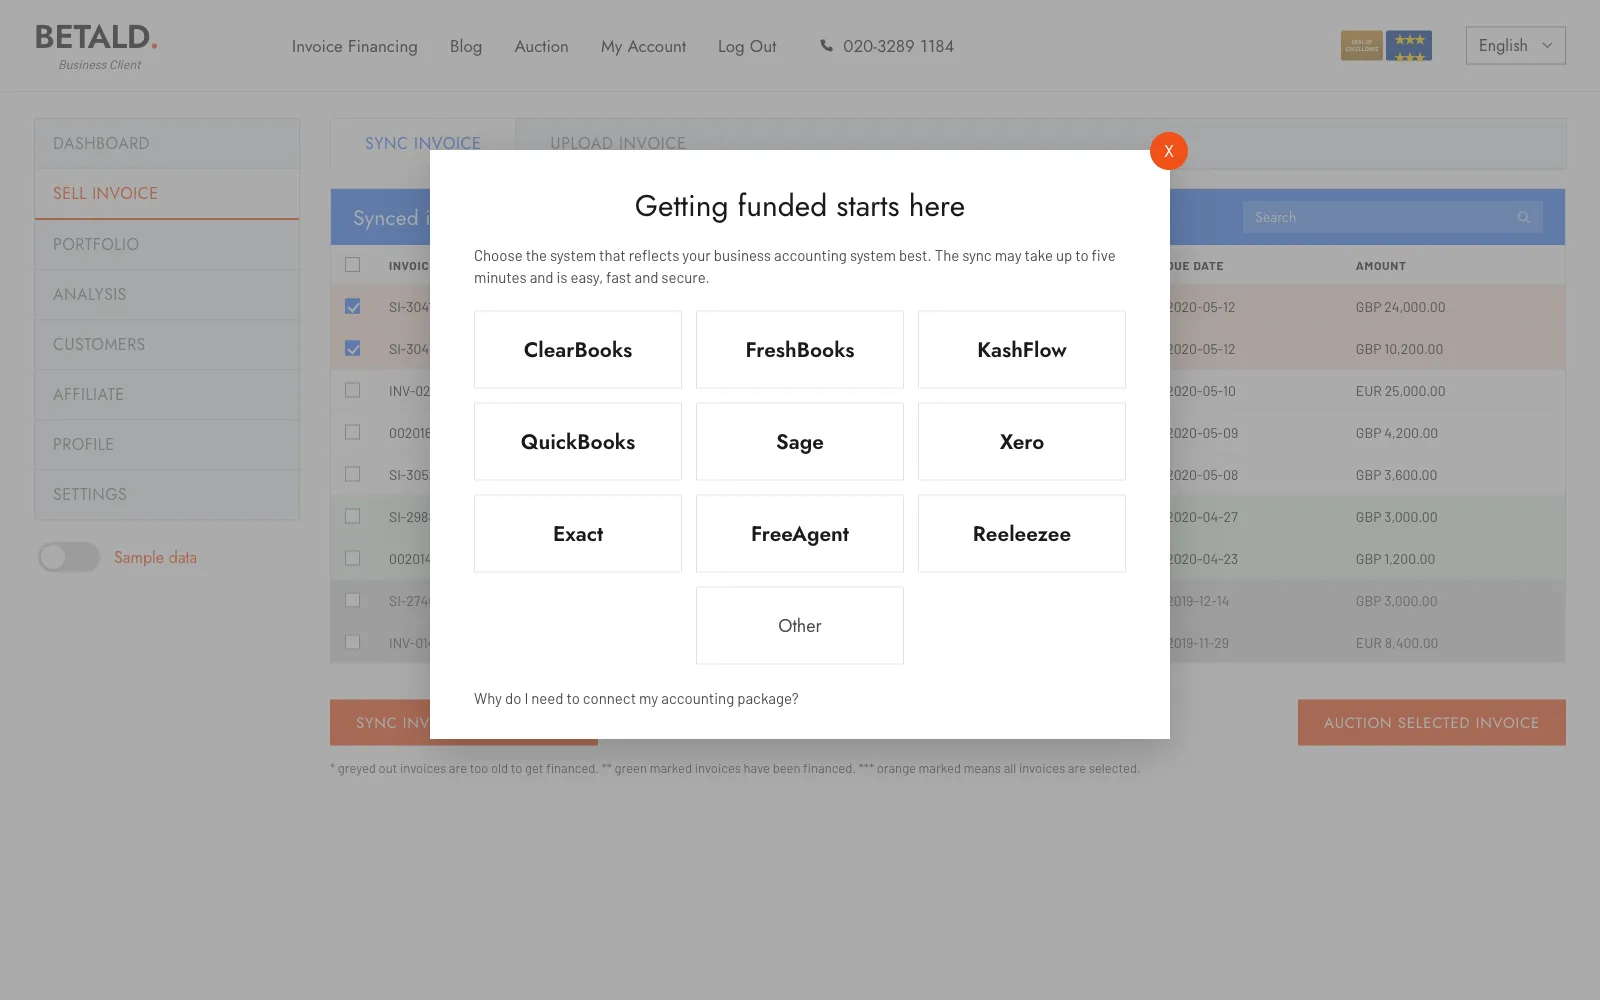Focus the Search field in the invoices table

tap(1392, 217)
